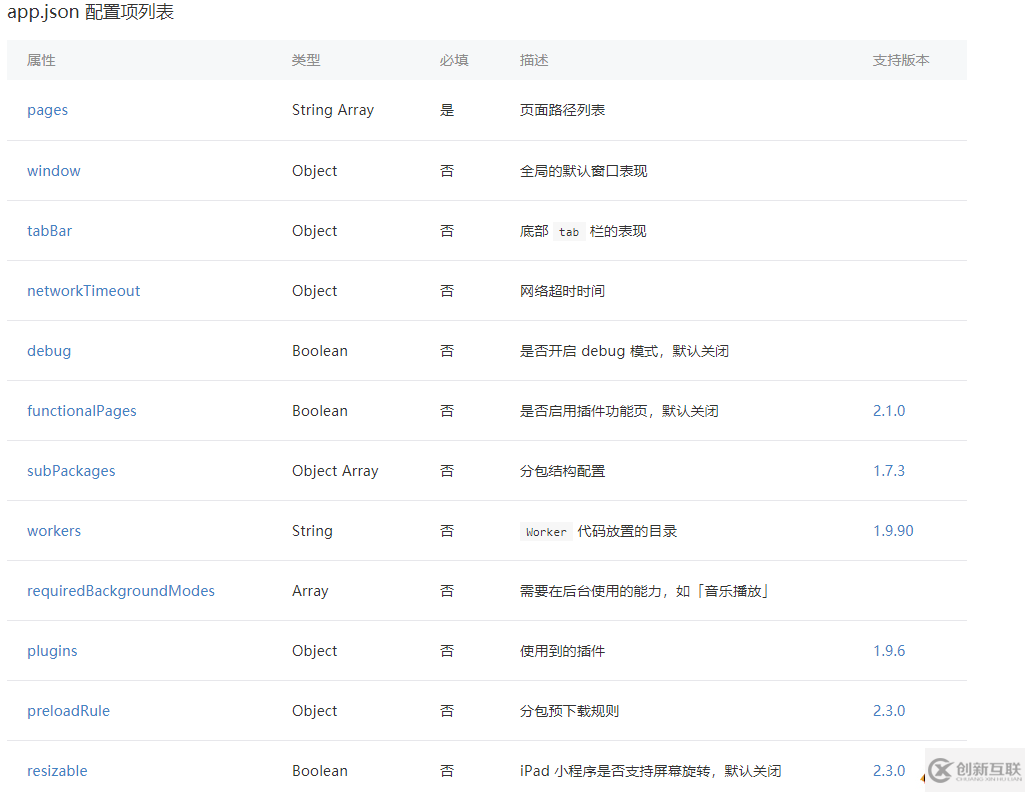This screenshot has height=792, width=1025.
Task: Click the functionalPages property link
Action: (x=82, y=411)
